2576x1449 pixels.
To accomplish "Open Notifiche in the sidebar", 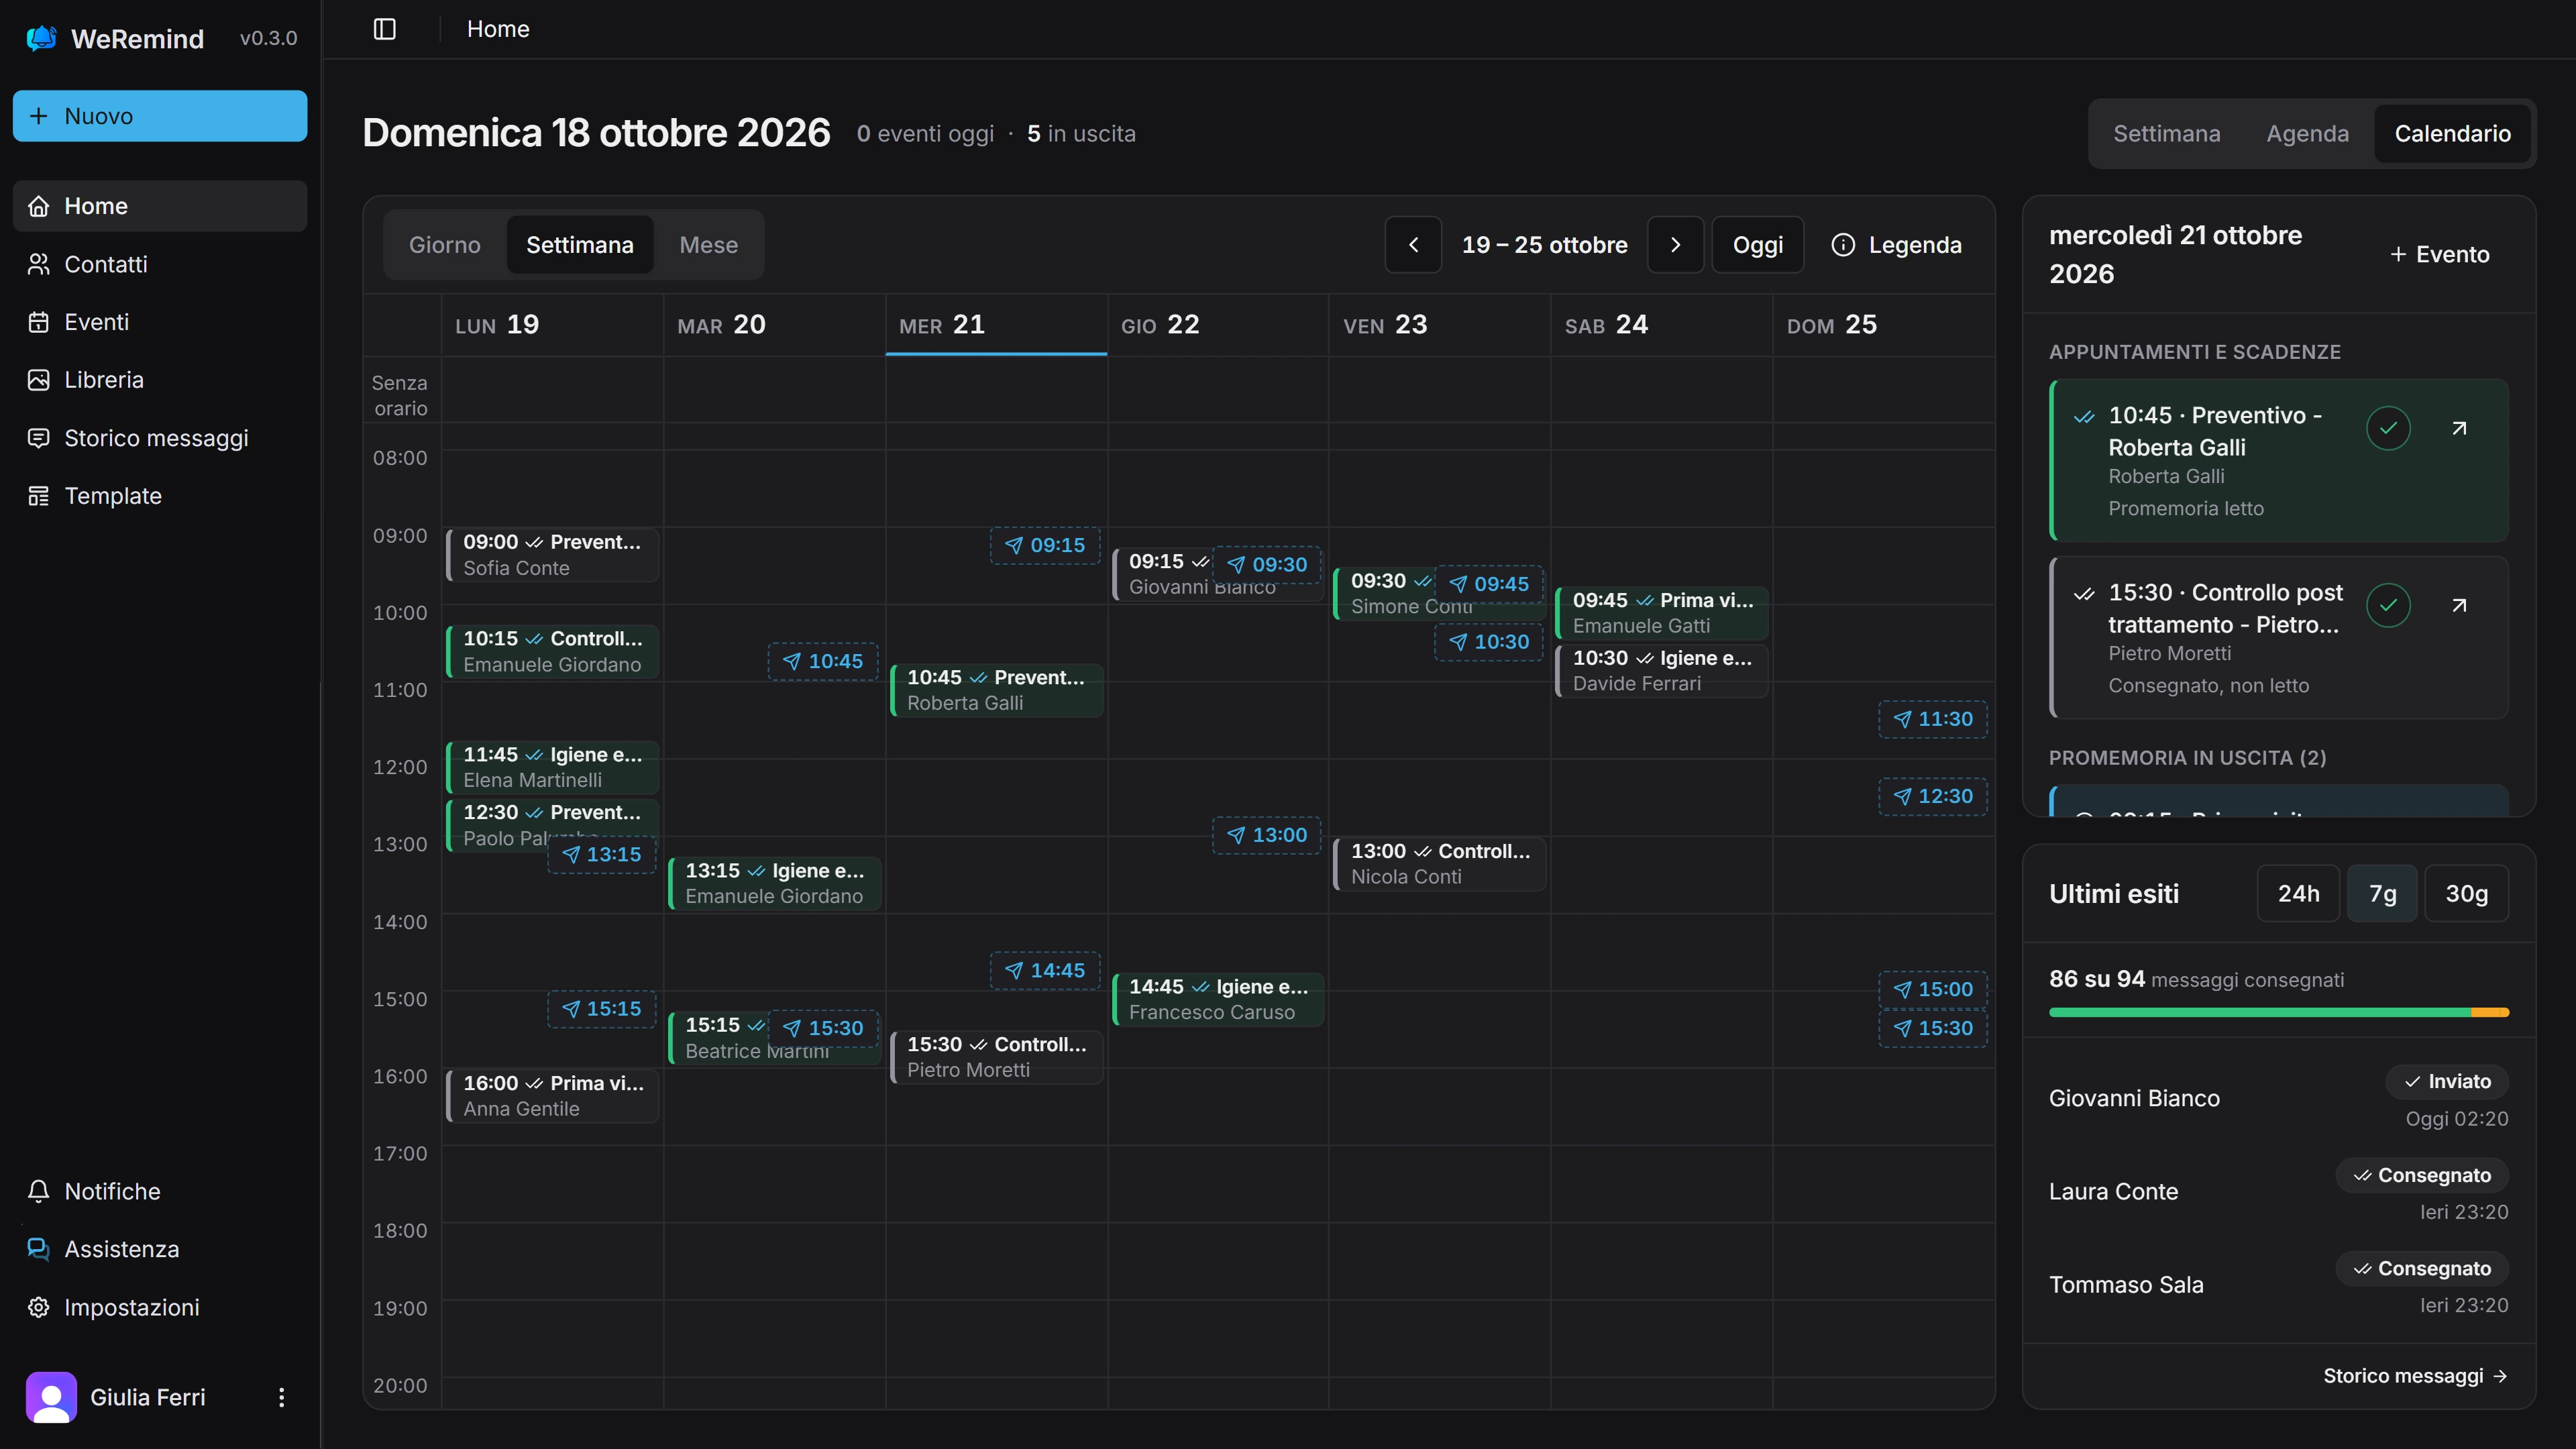I will (160, 1192).
